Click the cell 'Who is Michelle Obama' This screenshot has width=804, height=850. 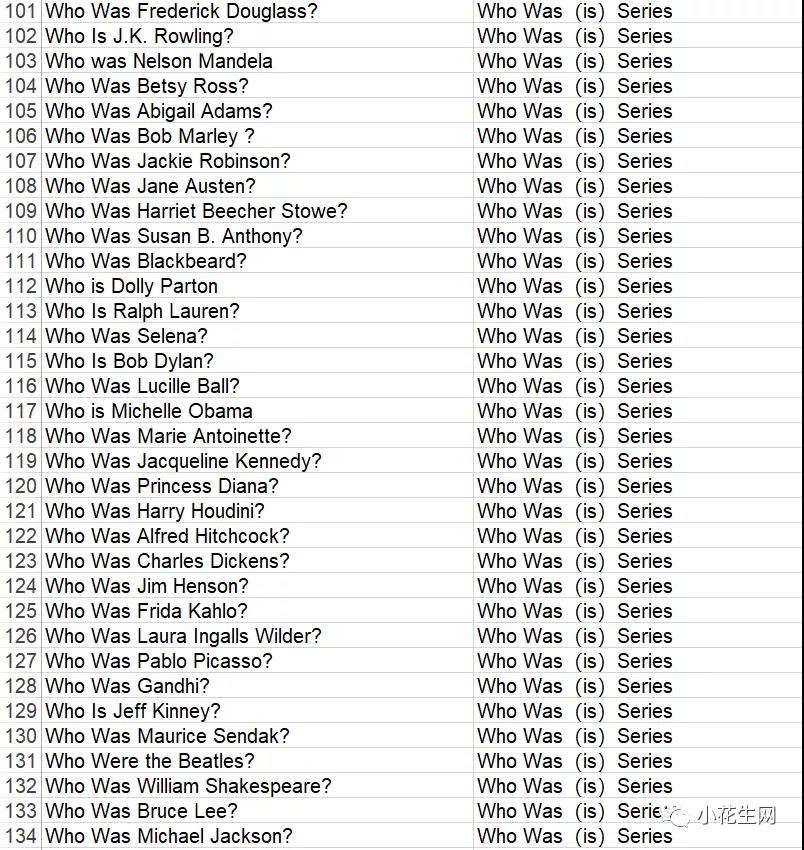(257, 410)
